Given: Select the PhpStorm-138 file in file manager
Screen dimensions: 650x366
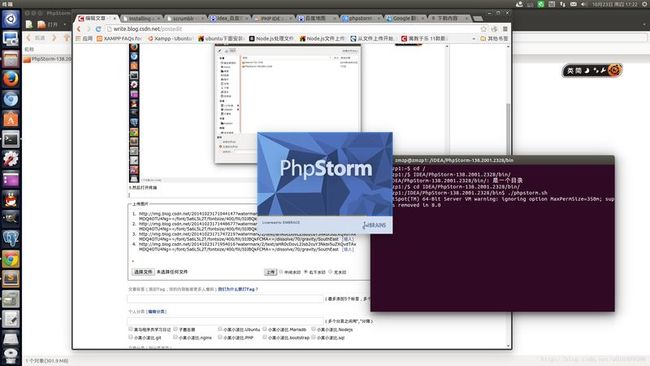Looking at the screenshot, I should click(x=48, y=59).
